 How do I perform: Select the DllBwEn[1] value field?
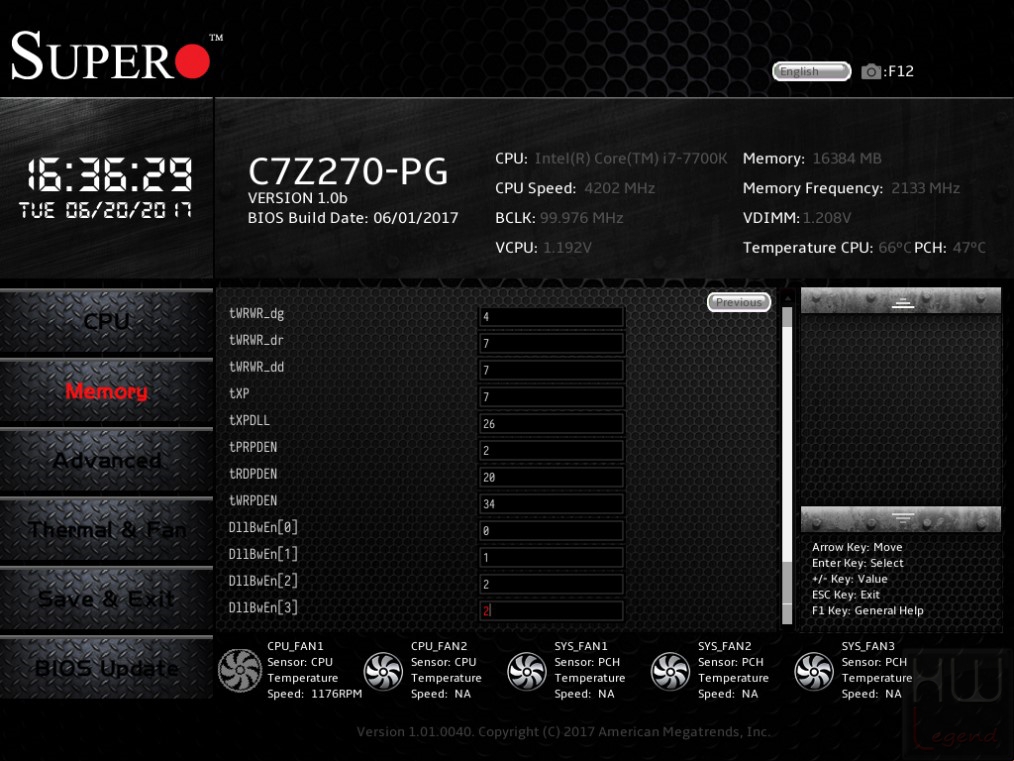551,557
